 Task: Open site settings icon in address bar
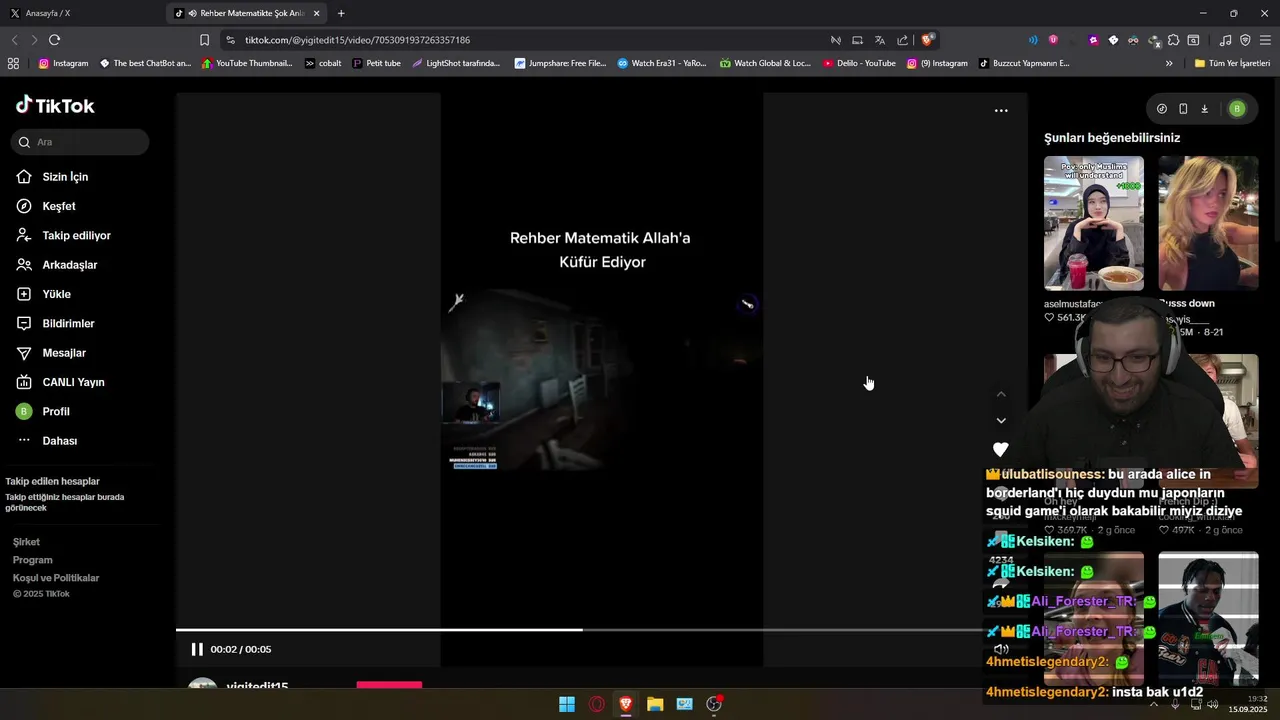(x=231, y=40)
